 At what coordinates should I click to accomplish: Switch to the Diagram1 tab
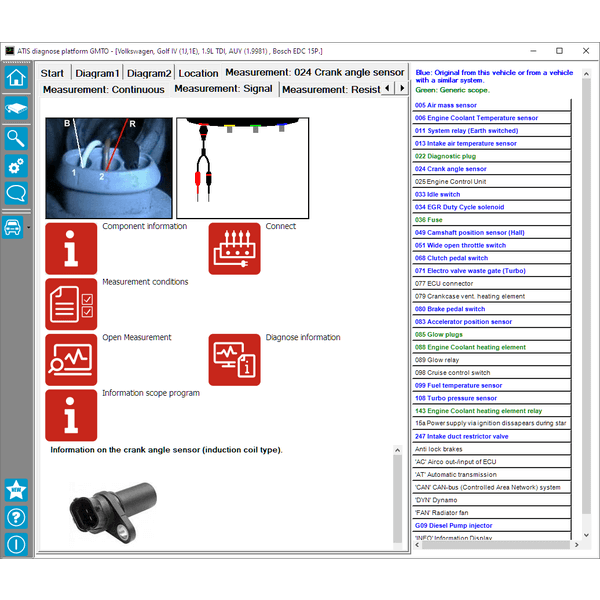click(97, 73)
